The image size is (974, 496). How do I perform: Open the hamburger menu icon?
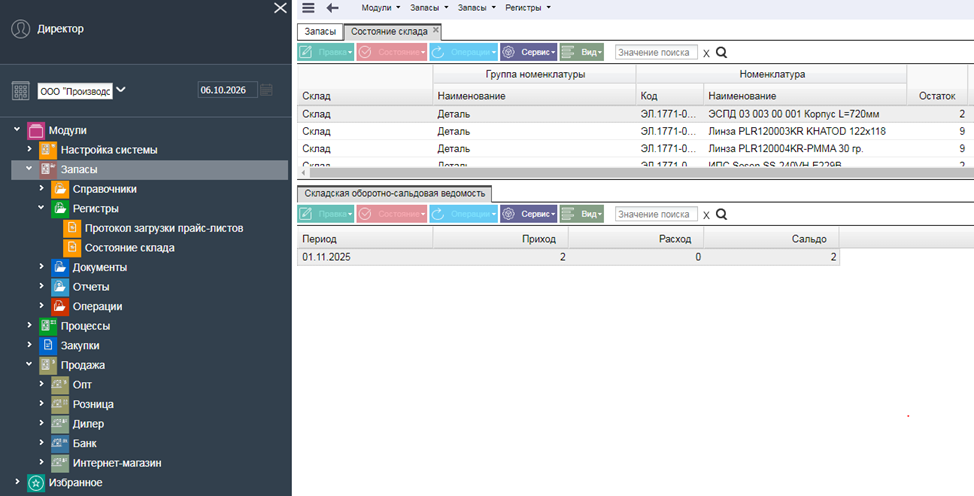click(308, 8)
